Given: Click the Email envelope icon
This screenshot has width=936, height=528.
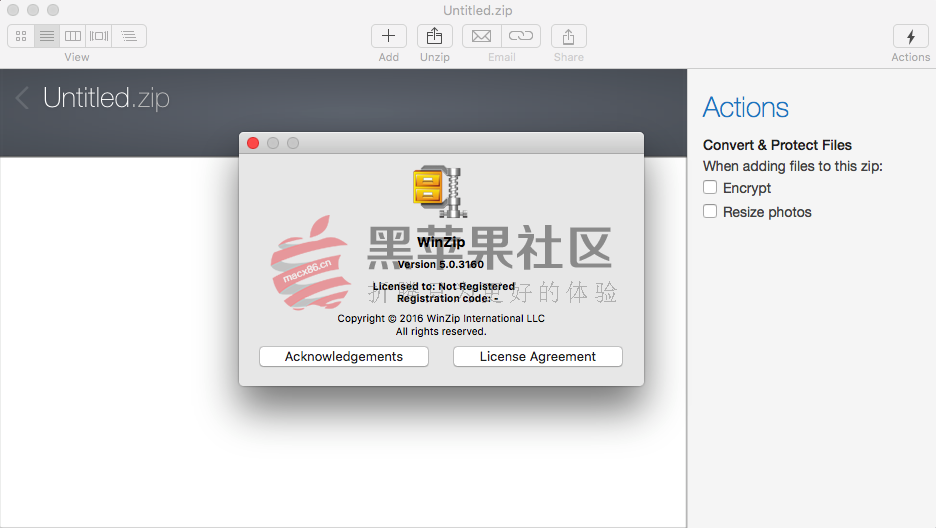Looking at the screenshot, I should click(482, 36).
